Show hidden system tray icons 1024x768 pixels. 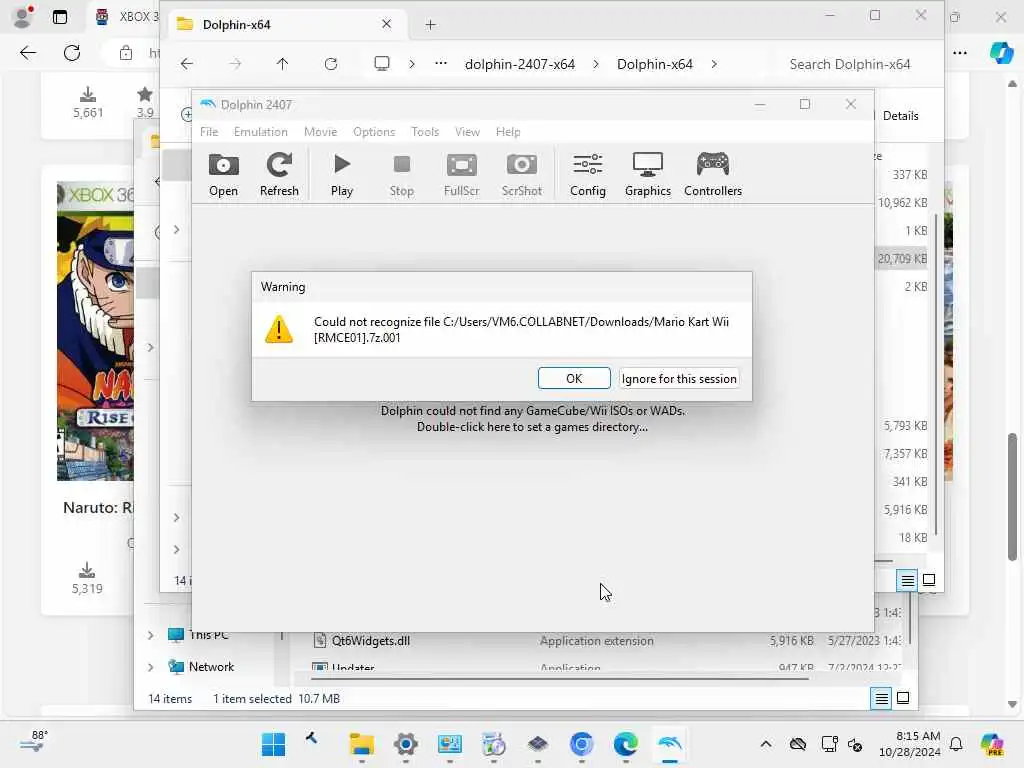point(766,744)
